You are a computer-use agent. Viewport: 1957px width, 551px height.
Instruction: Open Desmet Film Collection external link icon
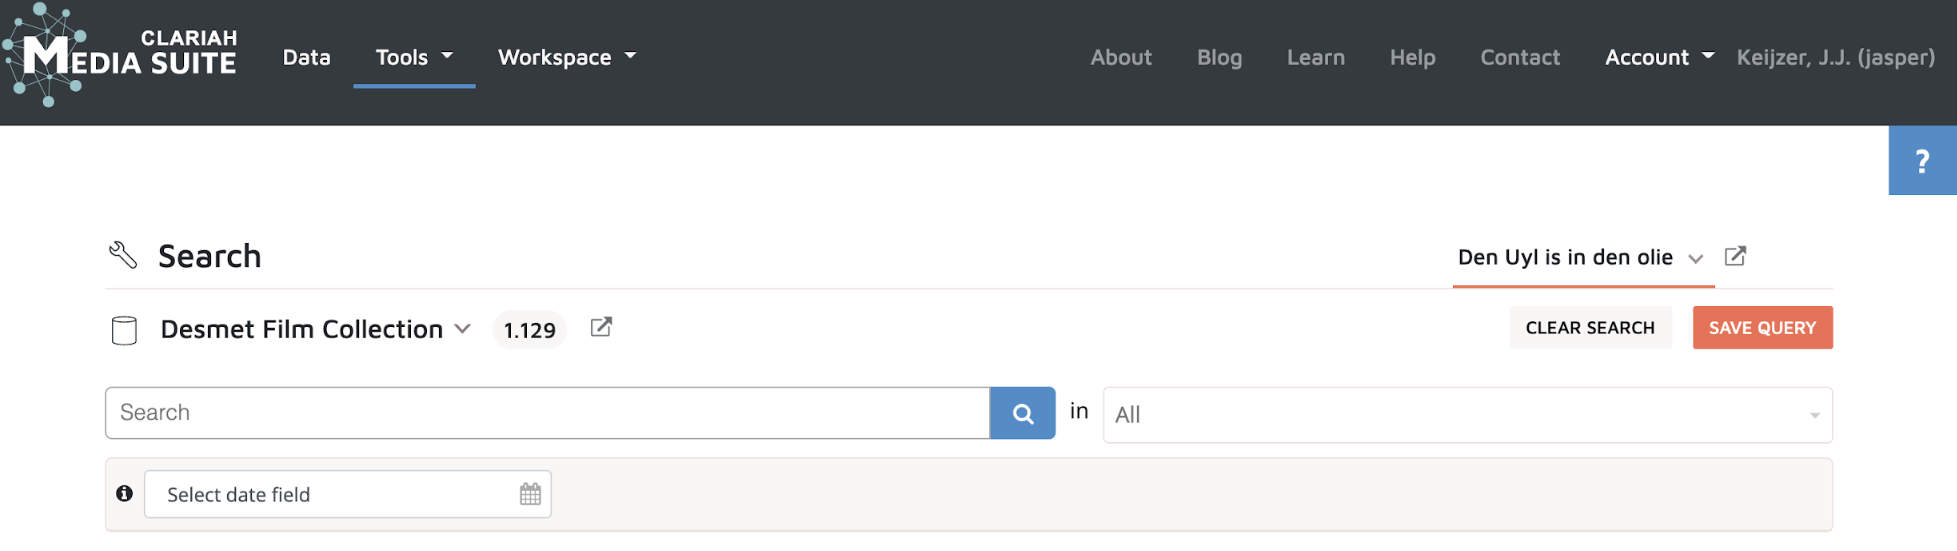(601, 327)
